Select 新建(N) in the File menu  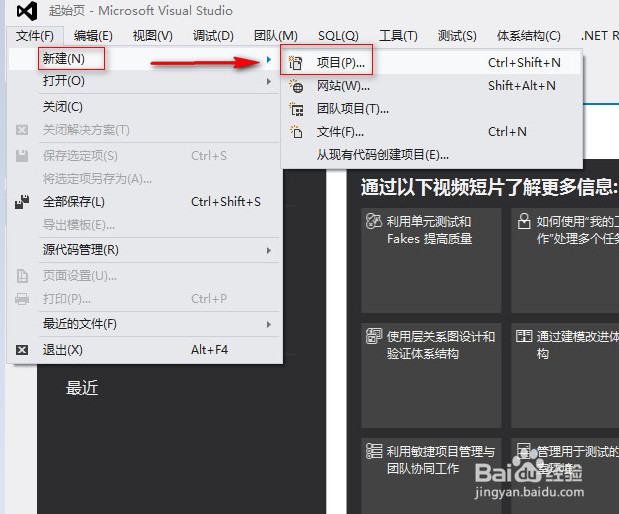click(144, 59)
